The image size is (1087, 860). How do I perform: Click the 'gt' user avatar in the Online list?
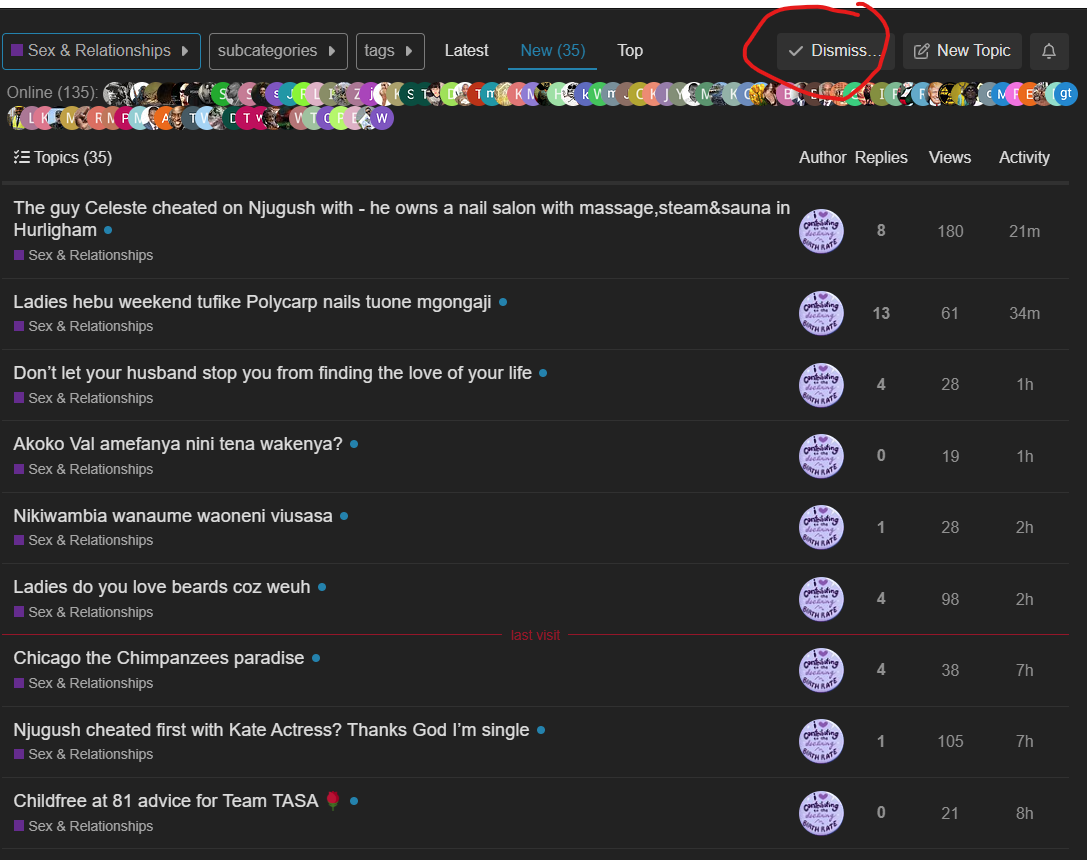pyautogui.click(x=1066, y=93)
